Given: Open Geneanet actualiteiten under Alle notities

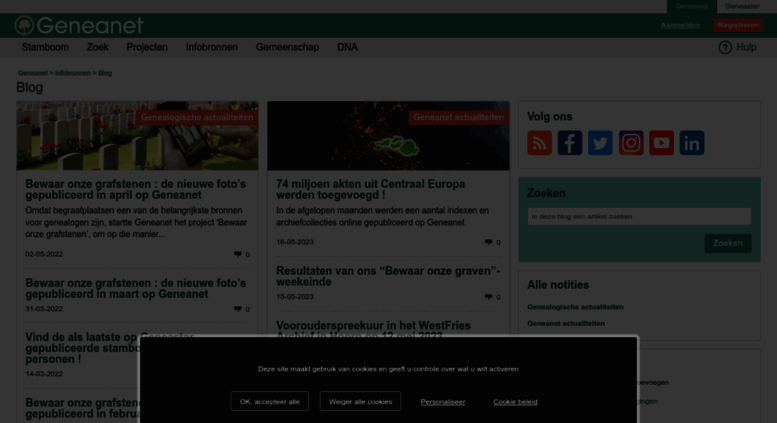Looking at the screenshot, I should (566, 323).
